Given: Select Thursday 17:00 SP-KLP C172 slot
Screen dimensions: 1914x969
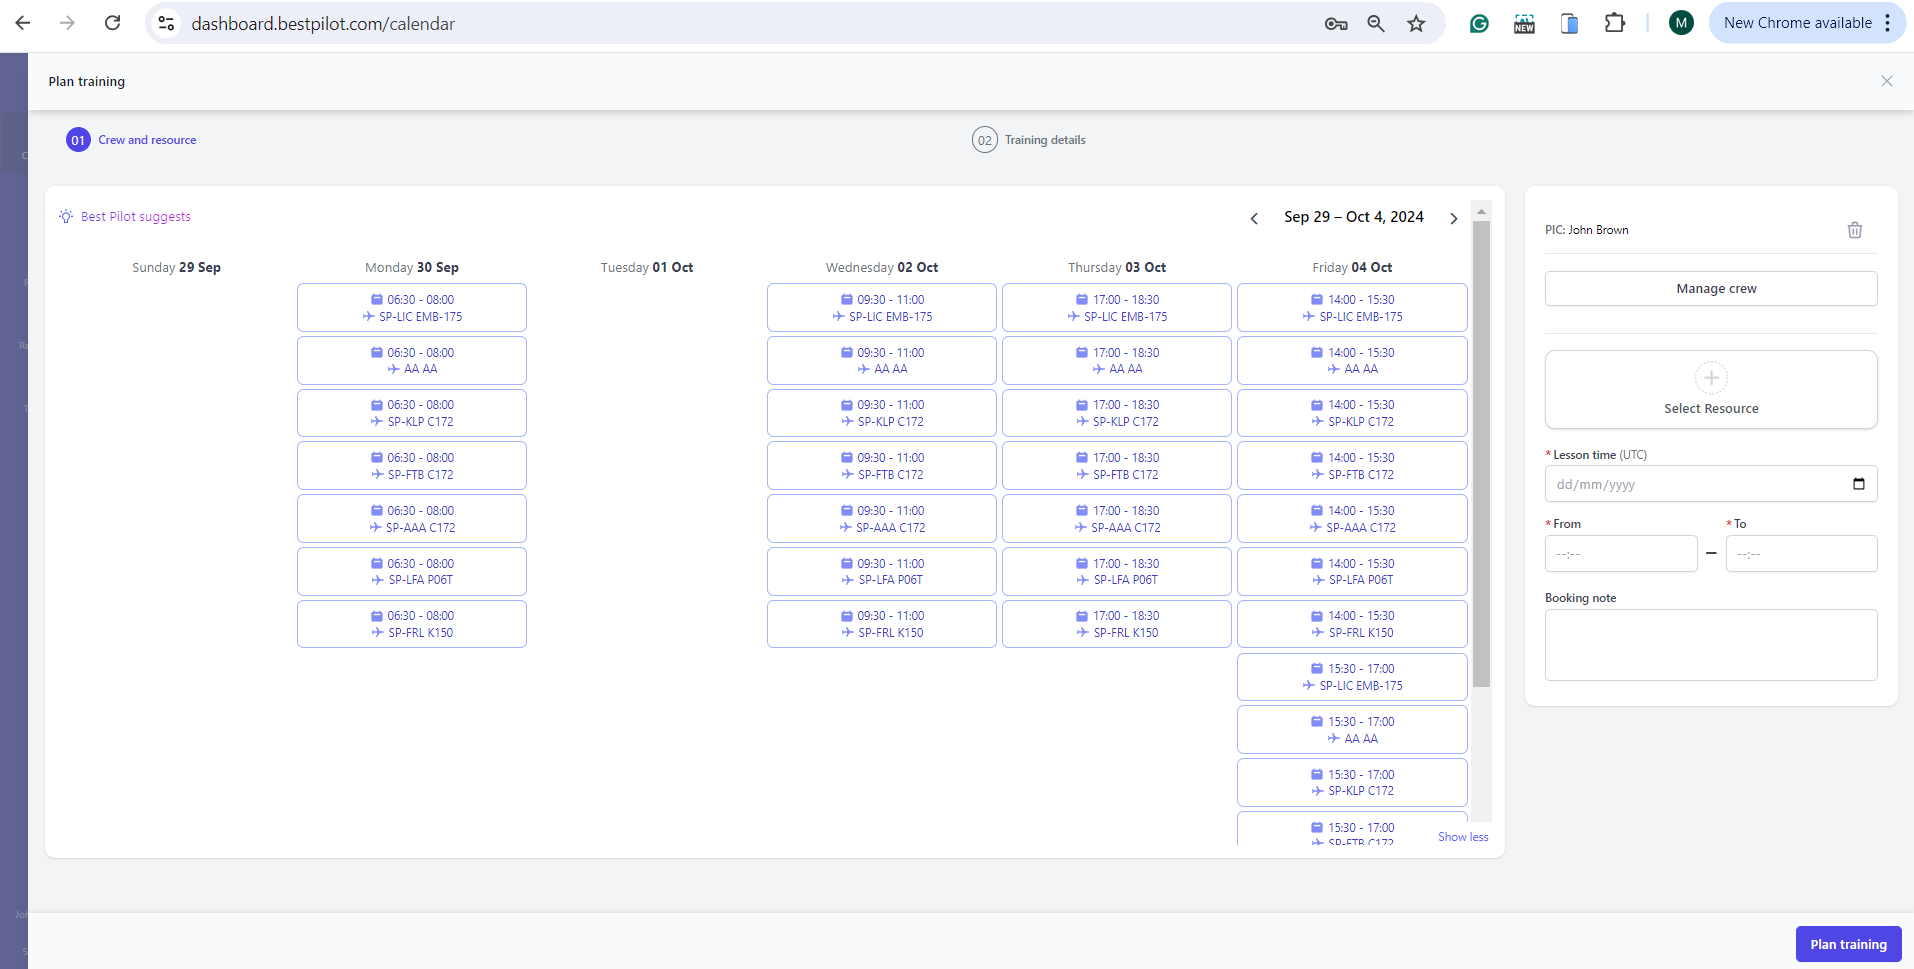Looking at the screenshot, I should pyautogui.click(x=1117, y=413).
